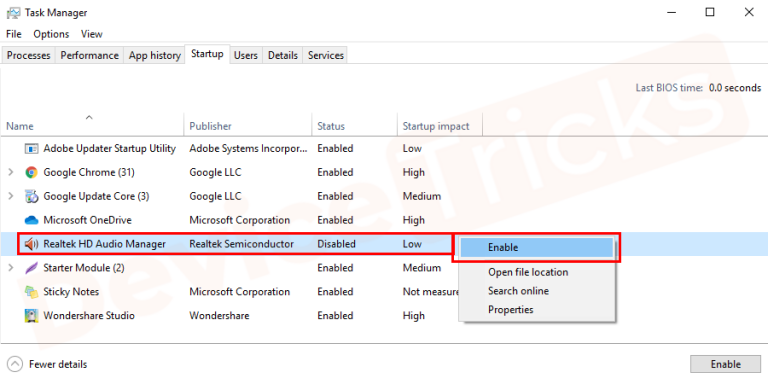
Task: Select the Sticky Notes name
Action: point(71,292)
